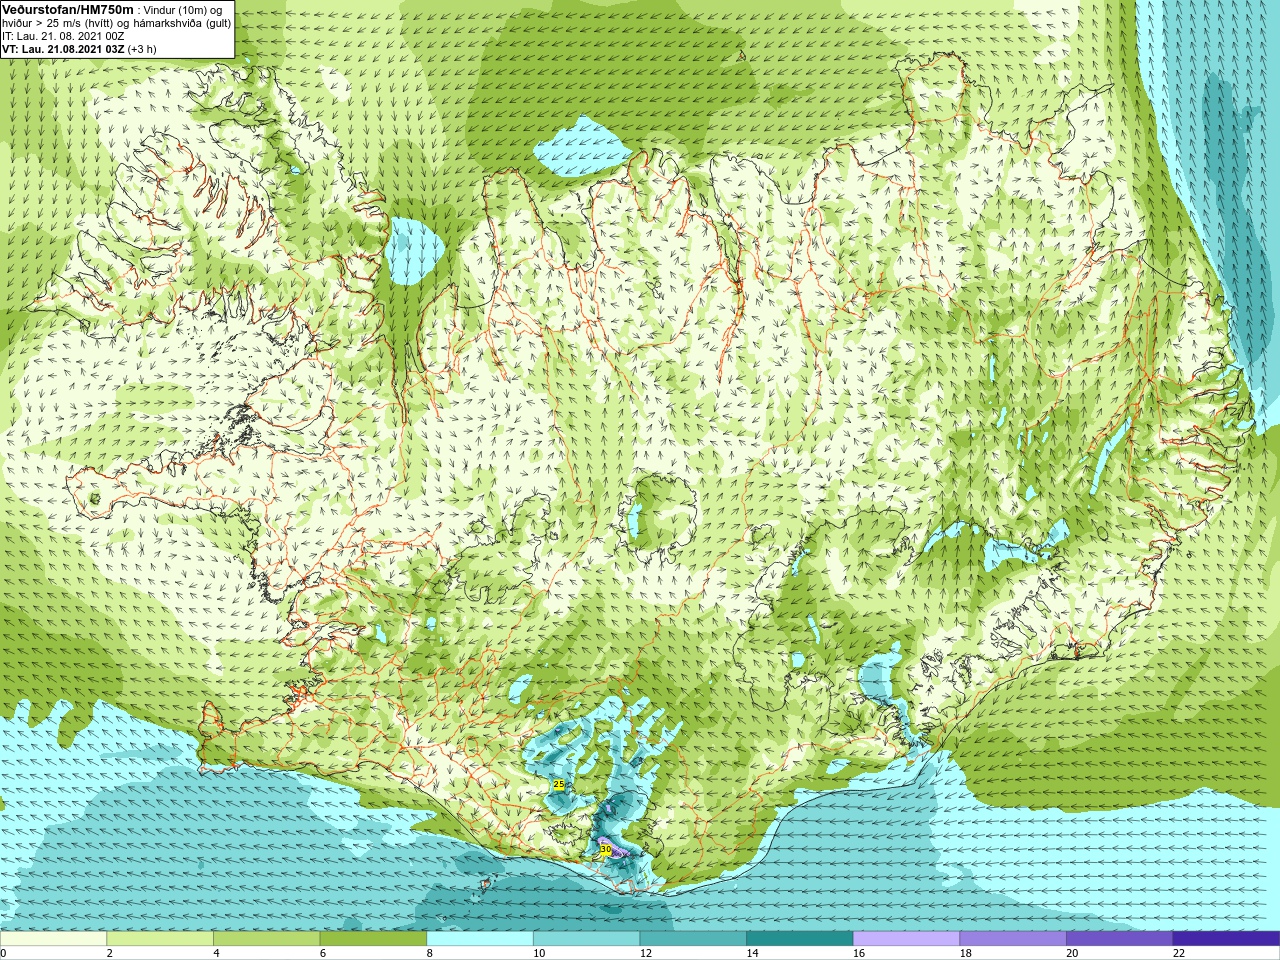Click the legend scale number '16'
This screenshot has width=1280, height=960.
click(859, 953)
